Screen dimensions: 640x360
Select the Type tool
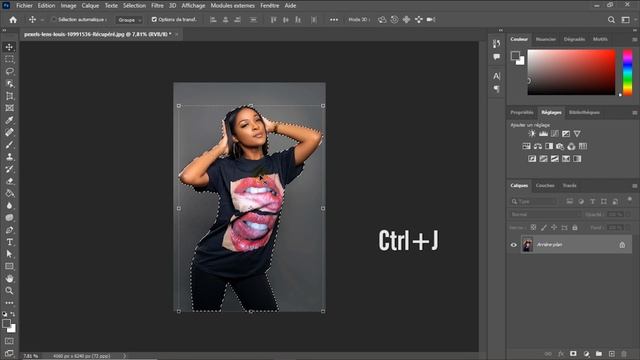(x=9, y=242)
